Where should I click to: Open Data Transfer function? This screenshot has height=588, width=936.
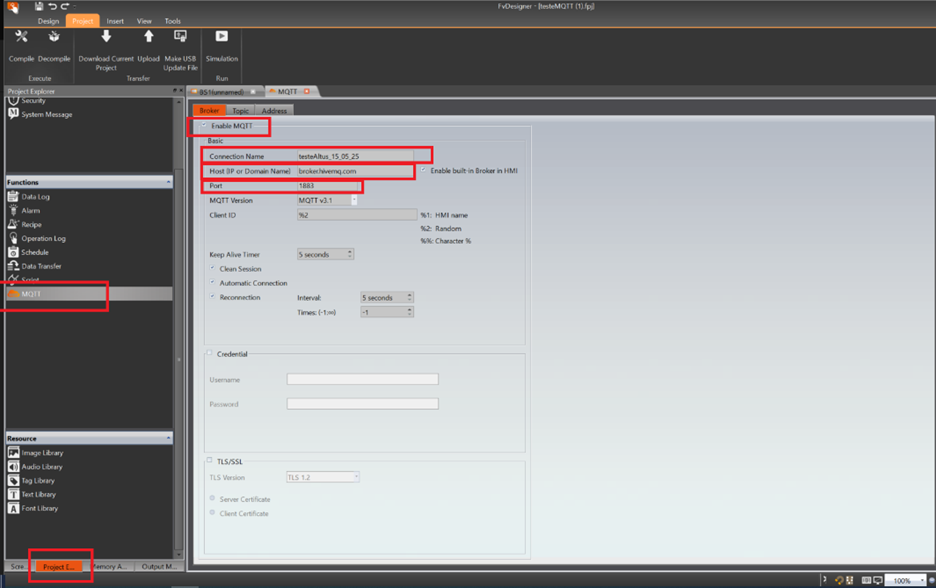[35, 266]
